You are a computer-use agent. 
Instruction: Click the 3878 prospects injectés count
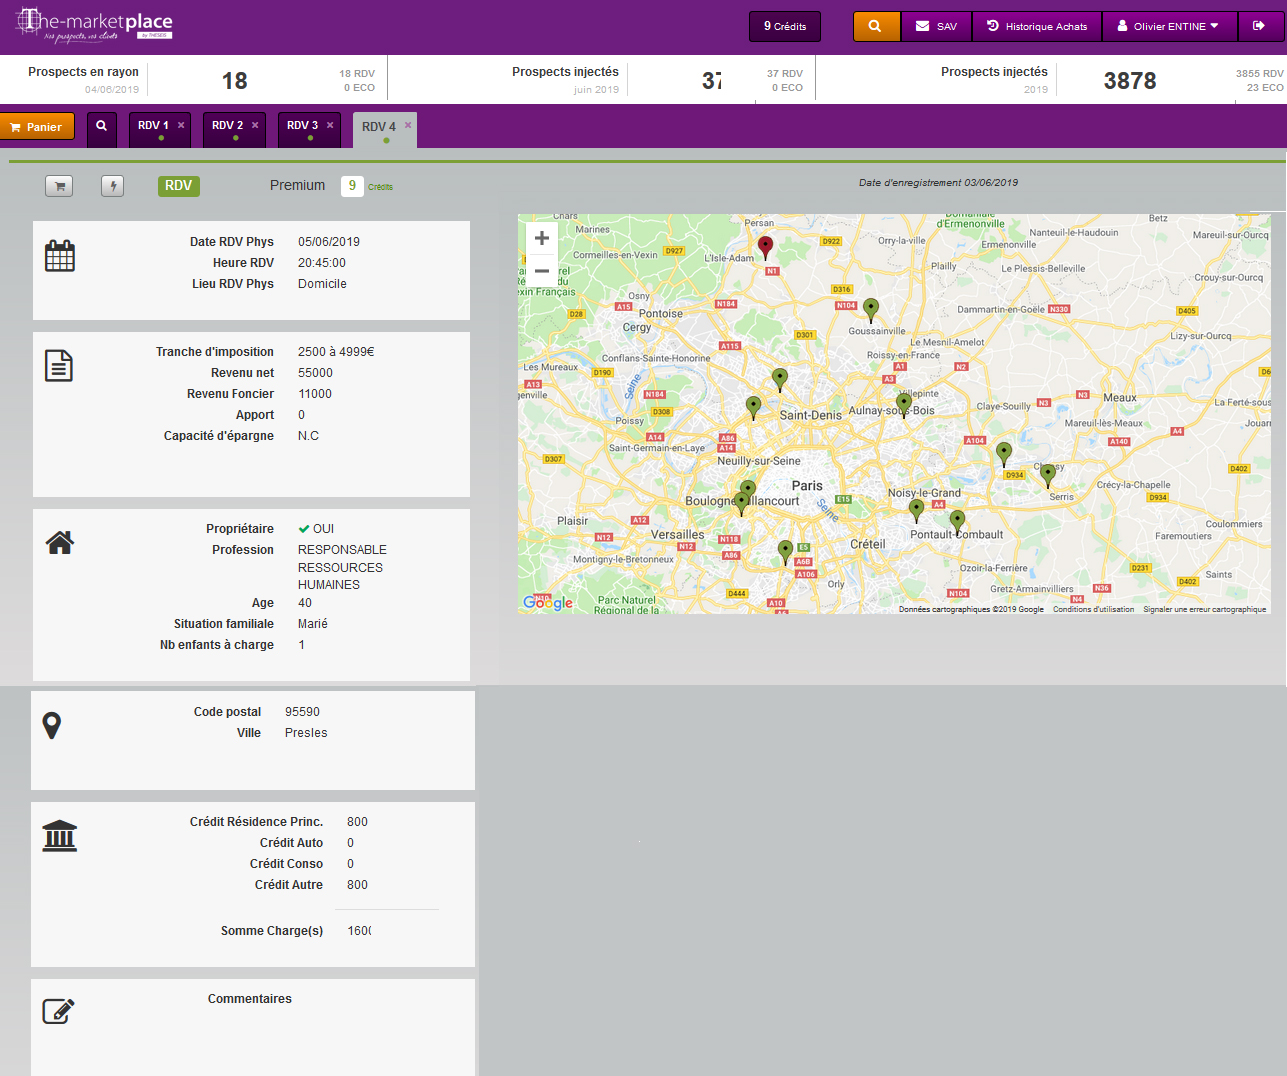click(x=1130, y=81)
